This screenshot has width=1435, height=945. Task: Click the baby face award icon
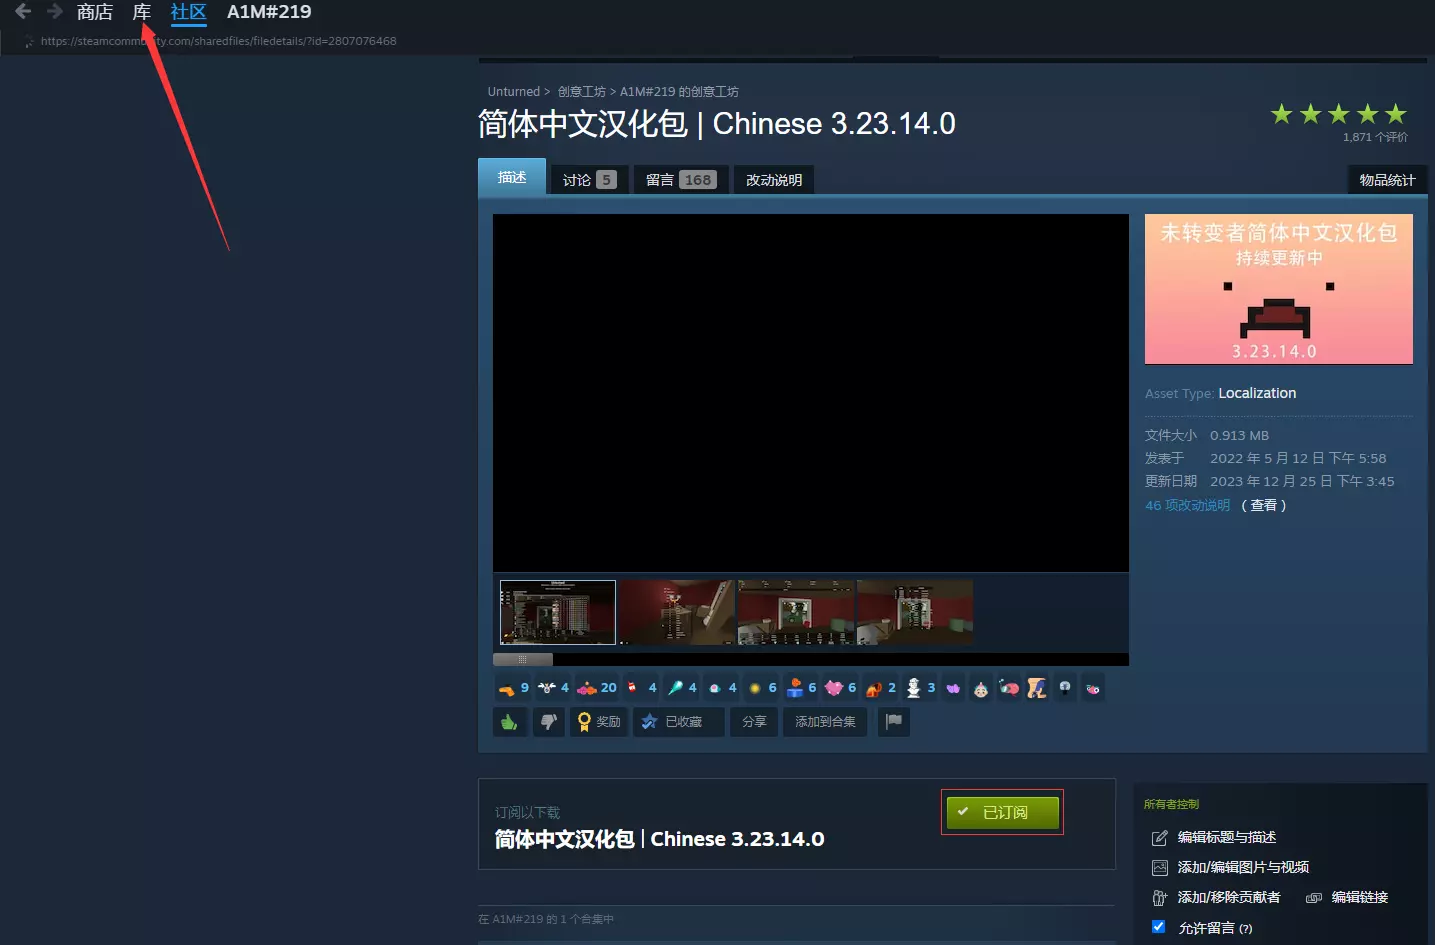(x=981, y=688)
